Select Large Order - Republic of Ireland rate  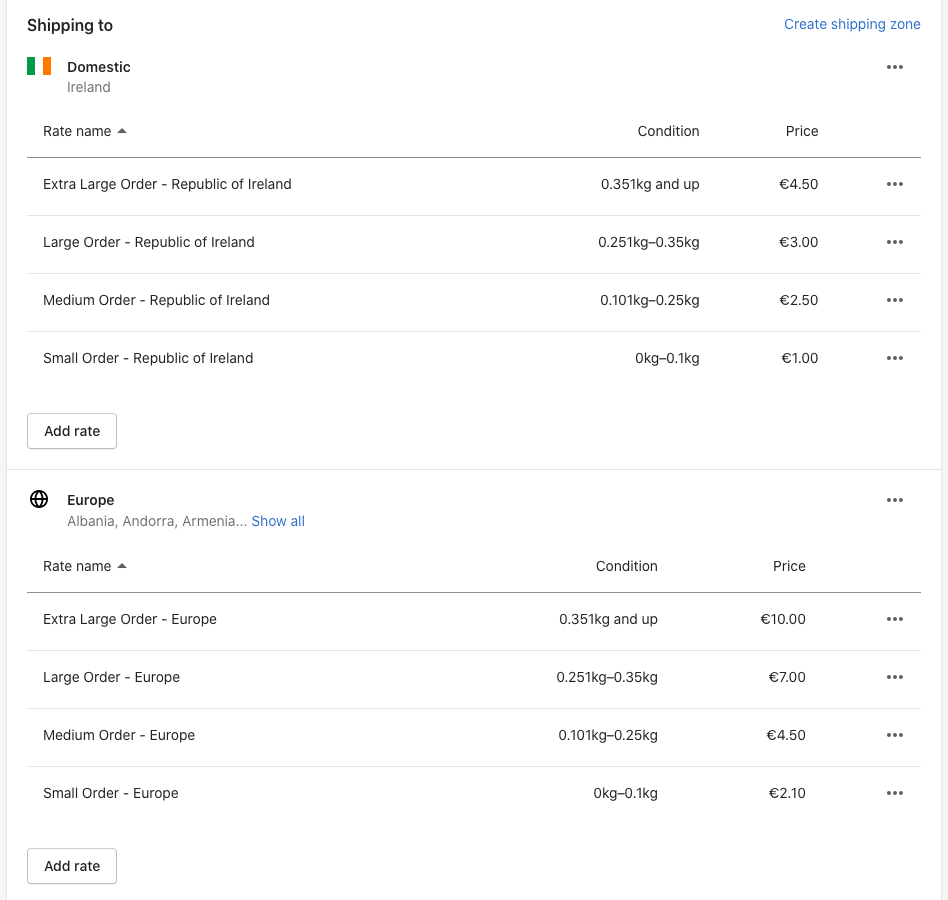pos(149,242)
